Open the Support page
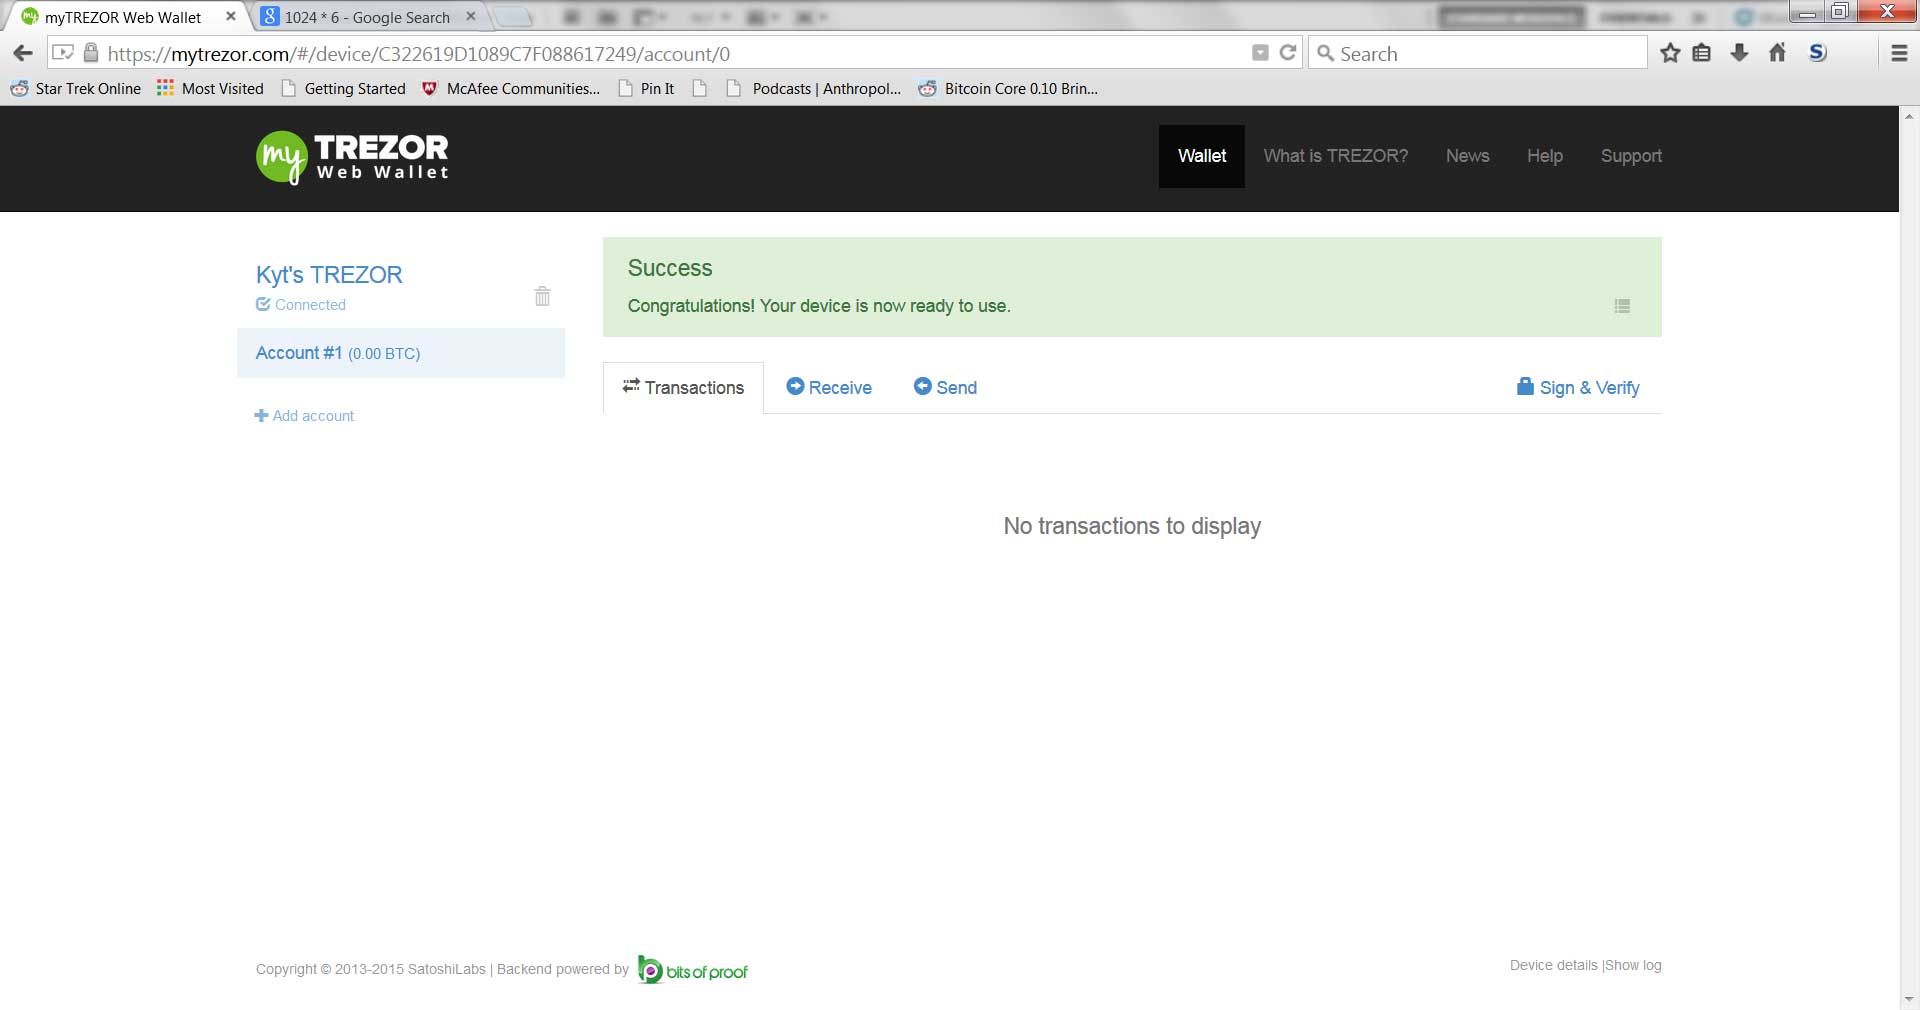 pyautogui.click(x=1631, y=156)
